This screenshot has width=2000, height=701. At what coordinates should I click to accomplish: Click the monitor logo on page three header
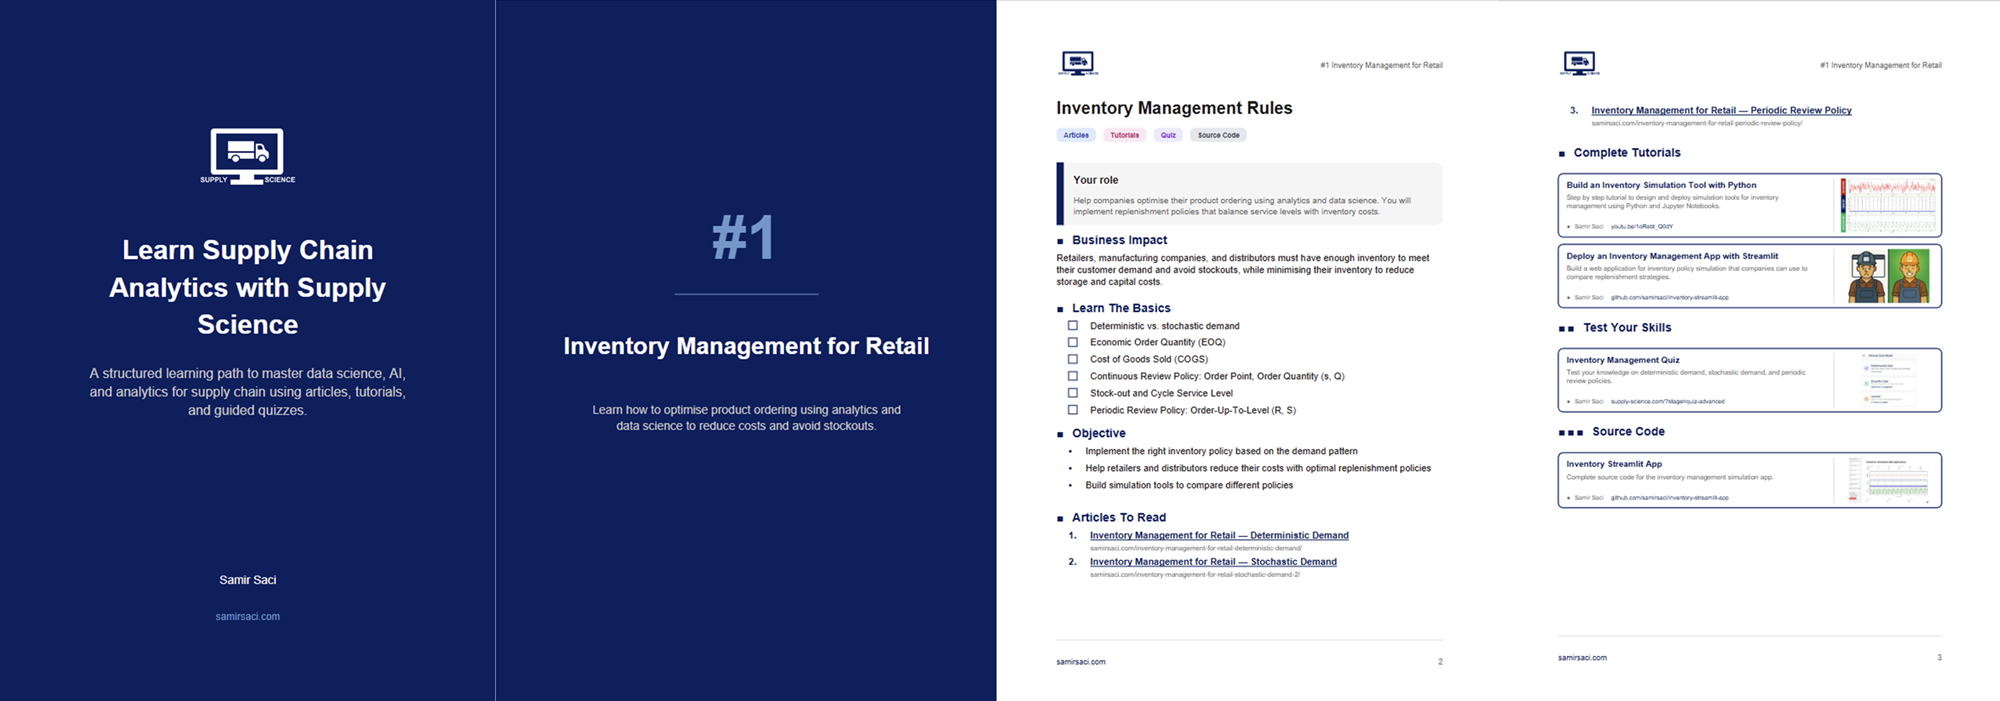point(1579,64)
